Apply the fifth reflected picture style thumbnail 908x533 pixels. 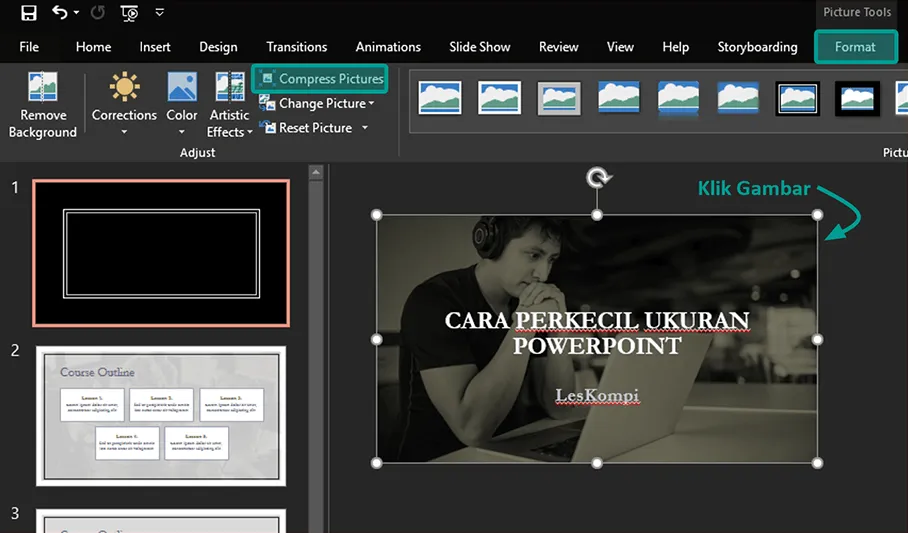pos(678,98)
